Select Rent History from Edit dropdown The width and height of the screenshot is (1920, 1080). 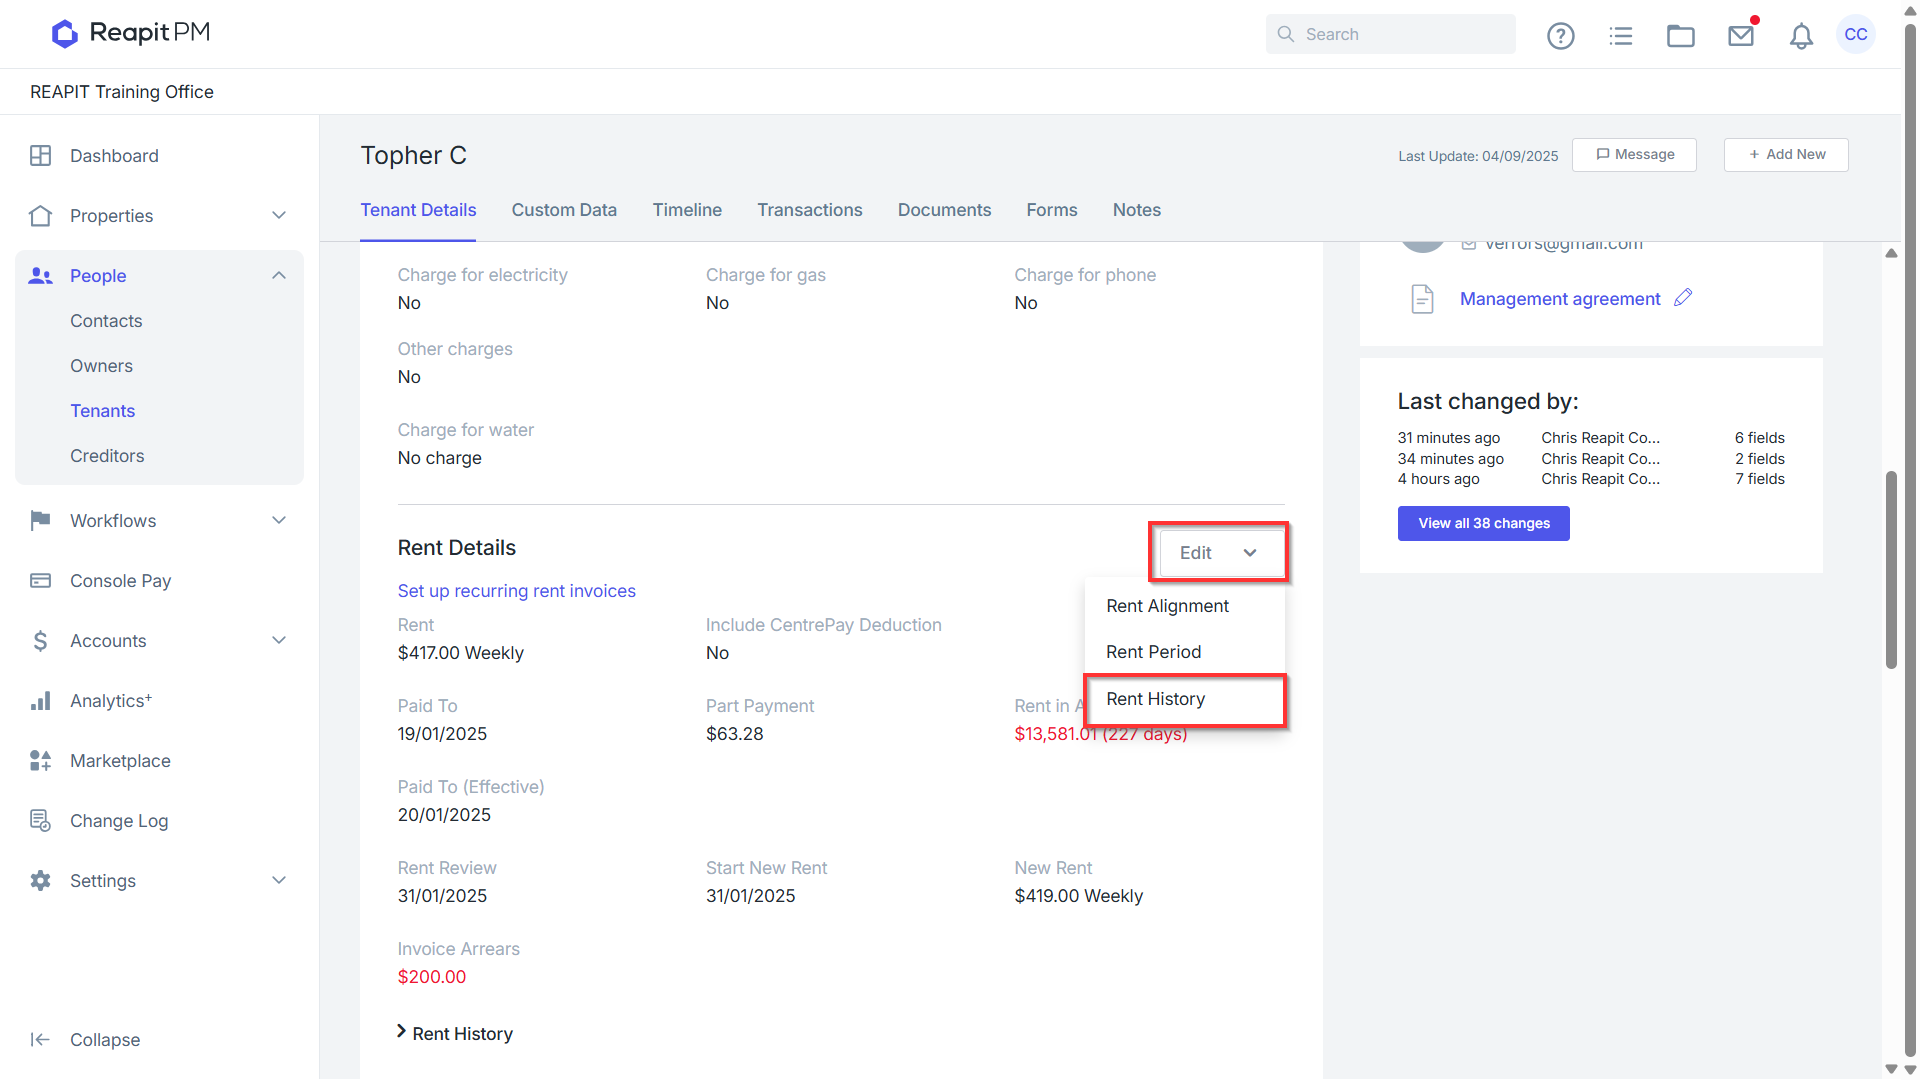[1184, 699]
